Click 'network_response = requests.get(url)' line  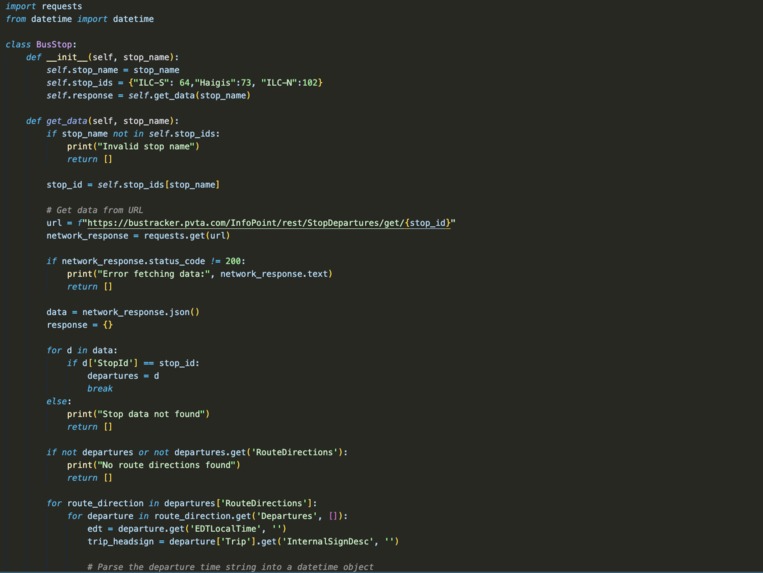pos(138,235)
